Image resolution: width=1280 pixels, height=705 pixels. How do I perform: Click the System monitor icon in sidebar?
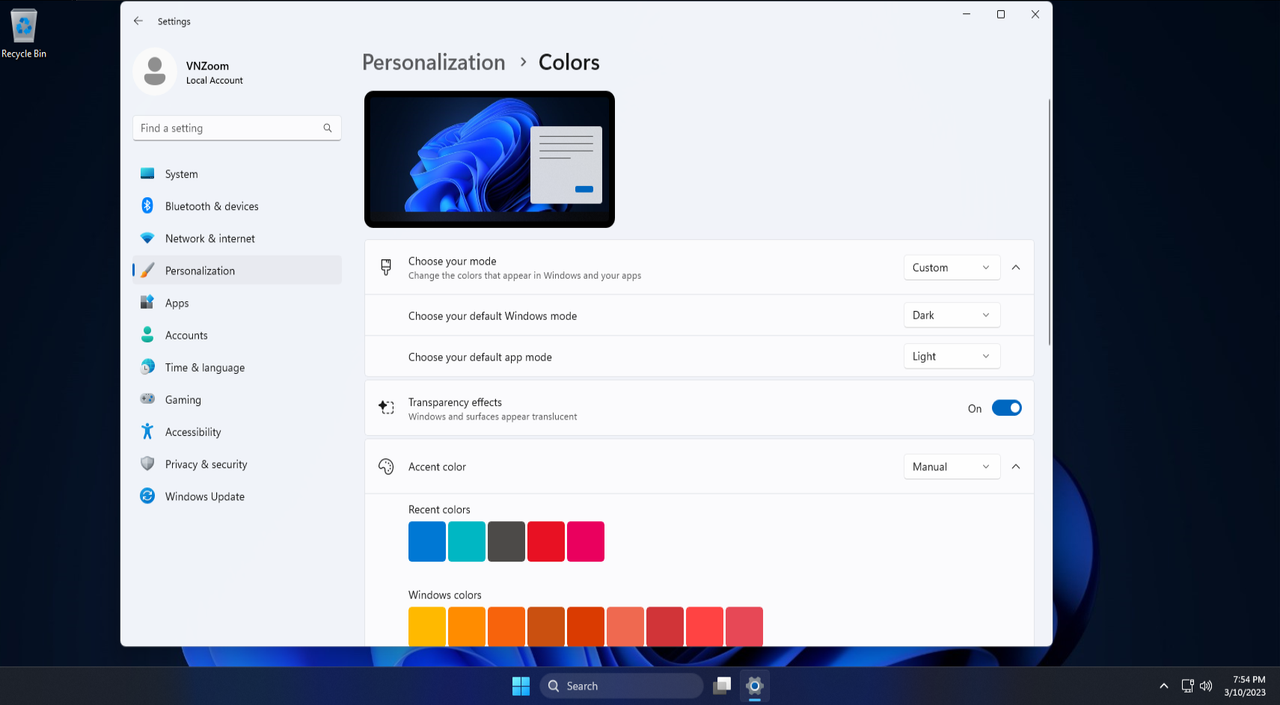point(147,174)
